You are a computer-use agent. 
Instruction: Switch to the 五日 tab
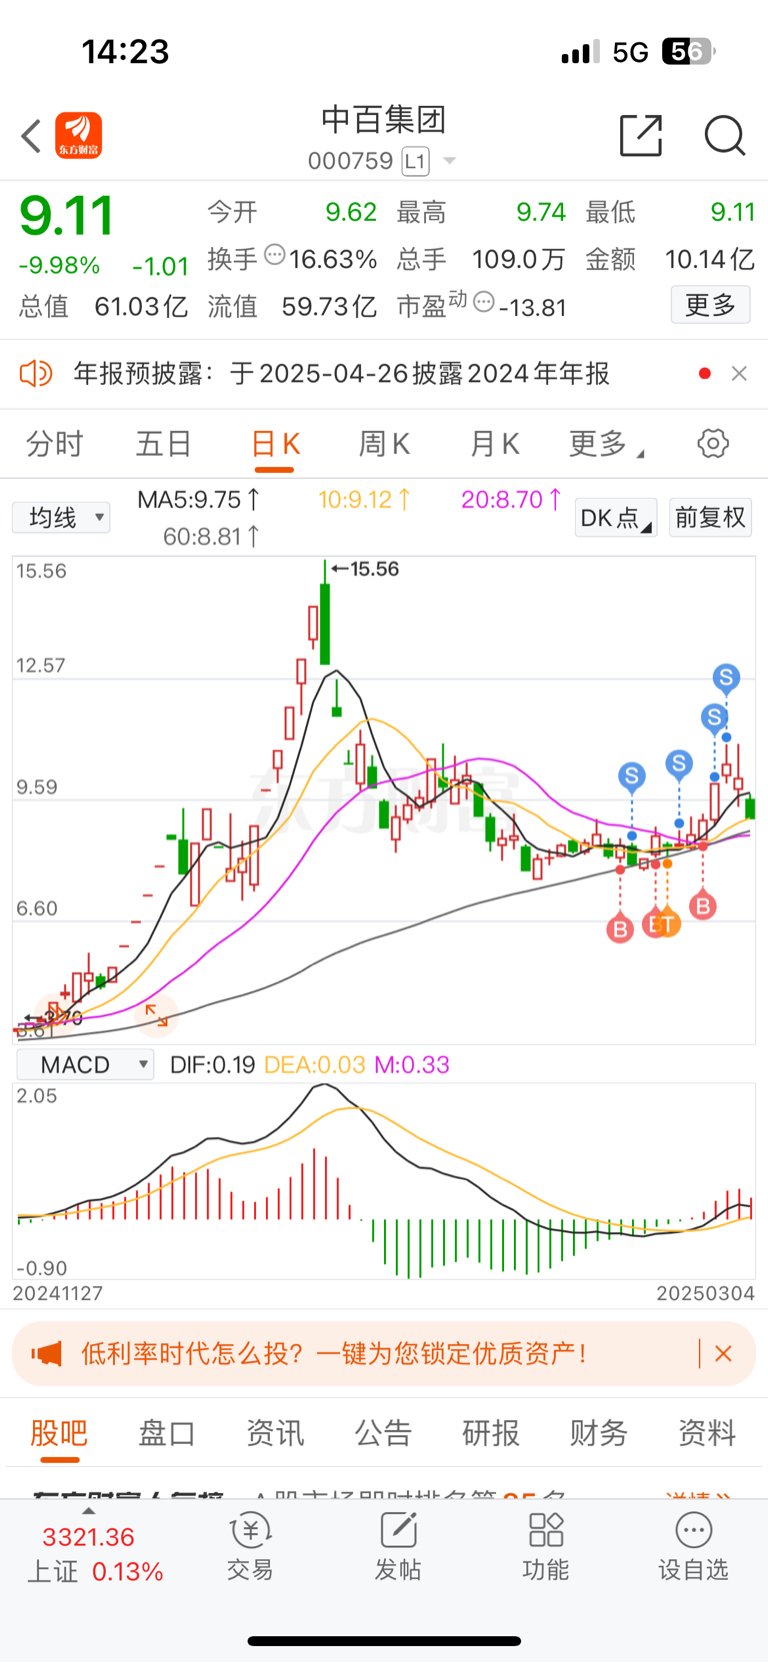[x=164, y=444]
